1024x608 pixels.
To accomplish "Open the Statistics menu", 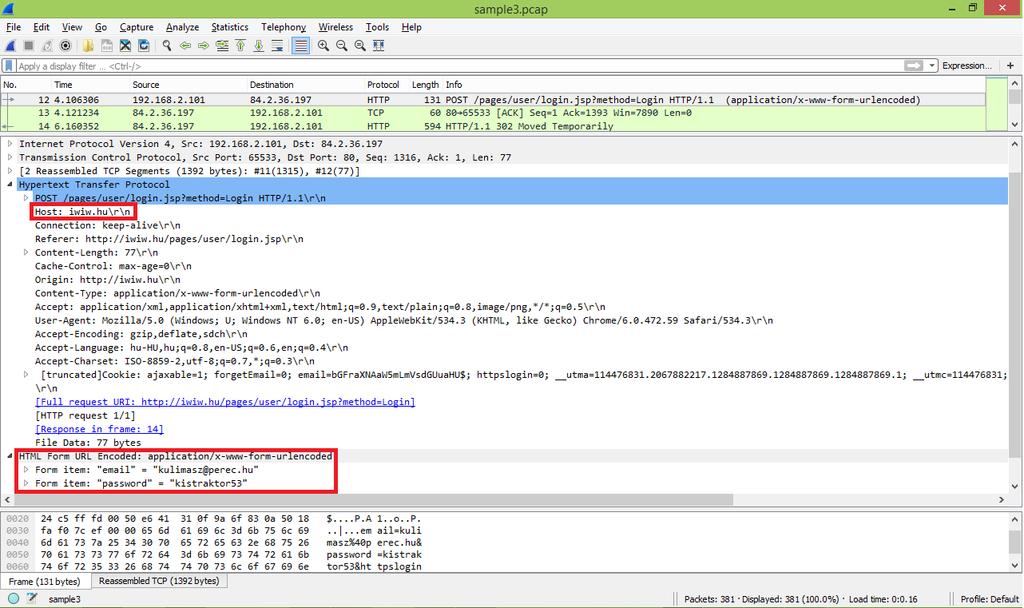I will [x=229, y=27].
